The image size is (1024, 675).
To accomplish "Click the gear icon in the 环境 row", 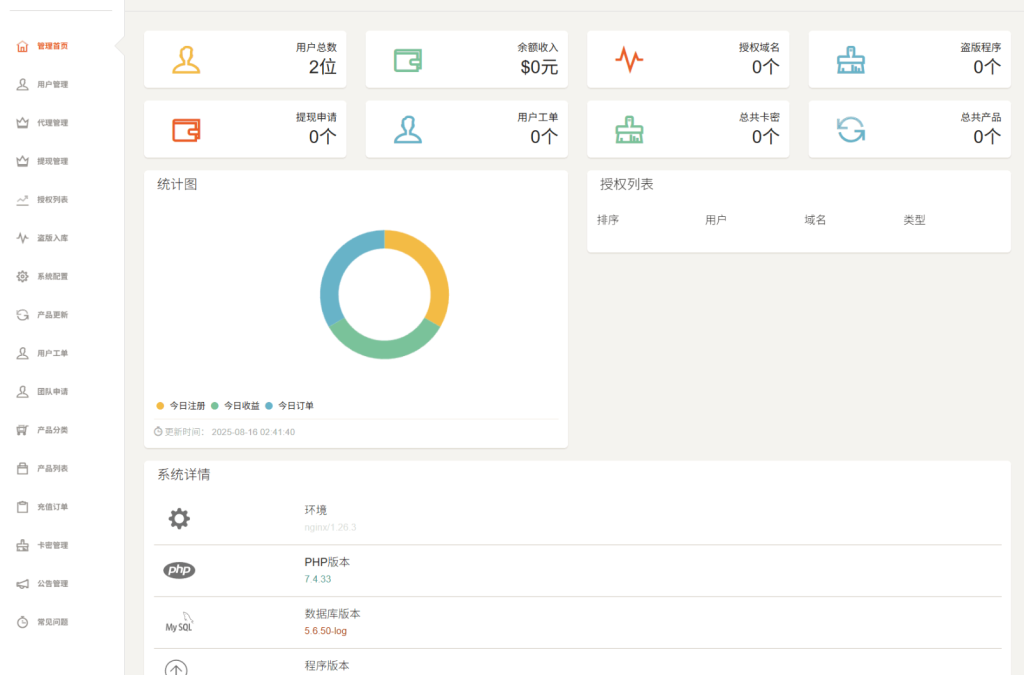I will point(179,519).
